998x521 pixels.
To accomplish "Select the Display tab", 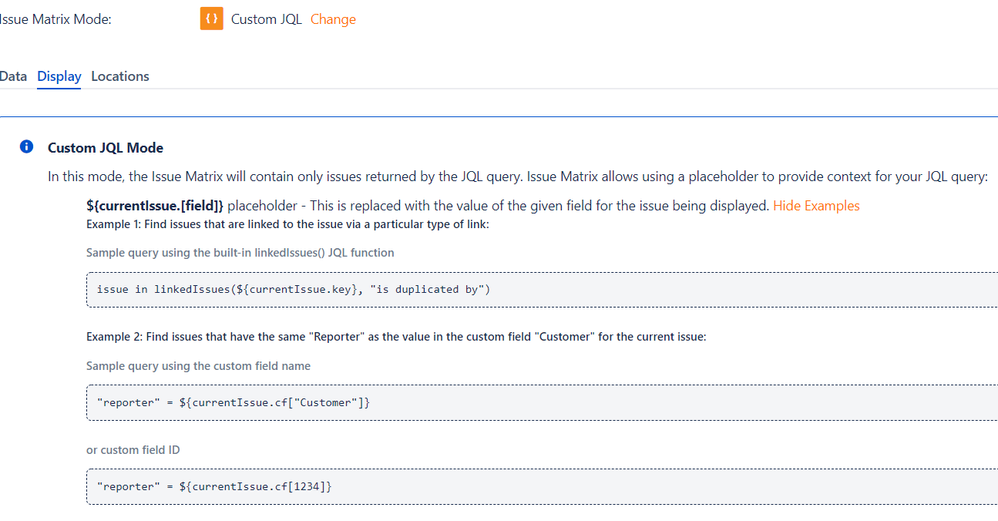I will pyautogui.click(x=59, y=76).
